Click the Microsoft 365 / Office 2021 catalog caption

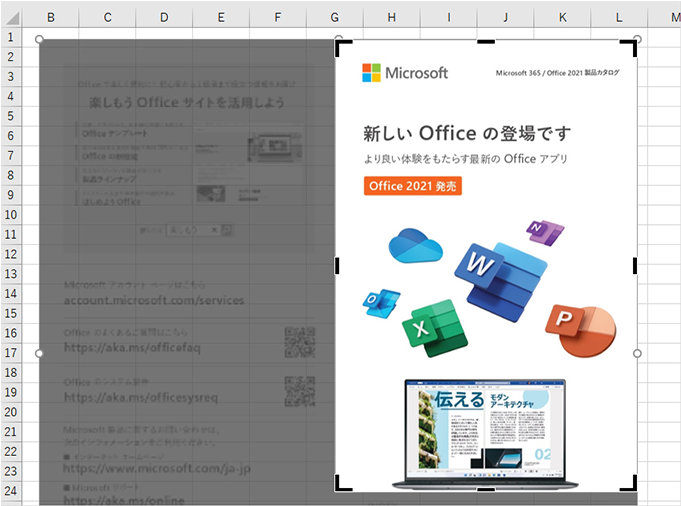click(x=558, y=73)
